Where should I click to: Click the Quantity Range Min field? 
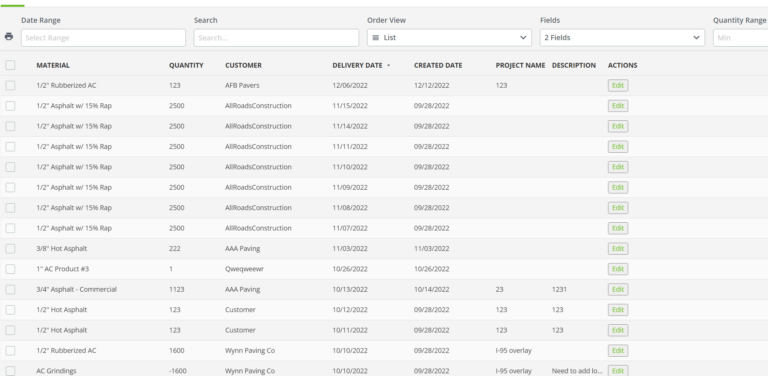[741, 38]
